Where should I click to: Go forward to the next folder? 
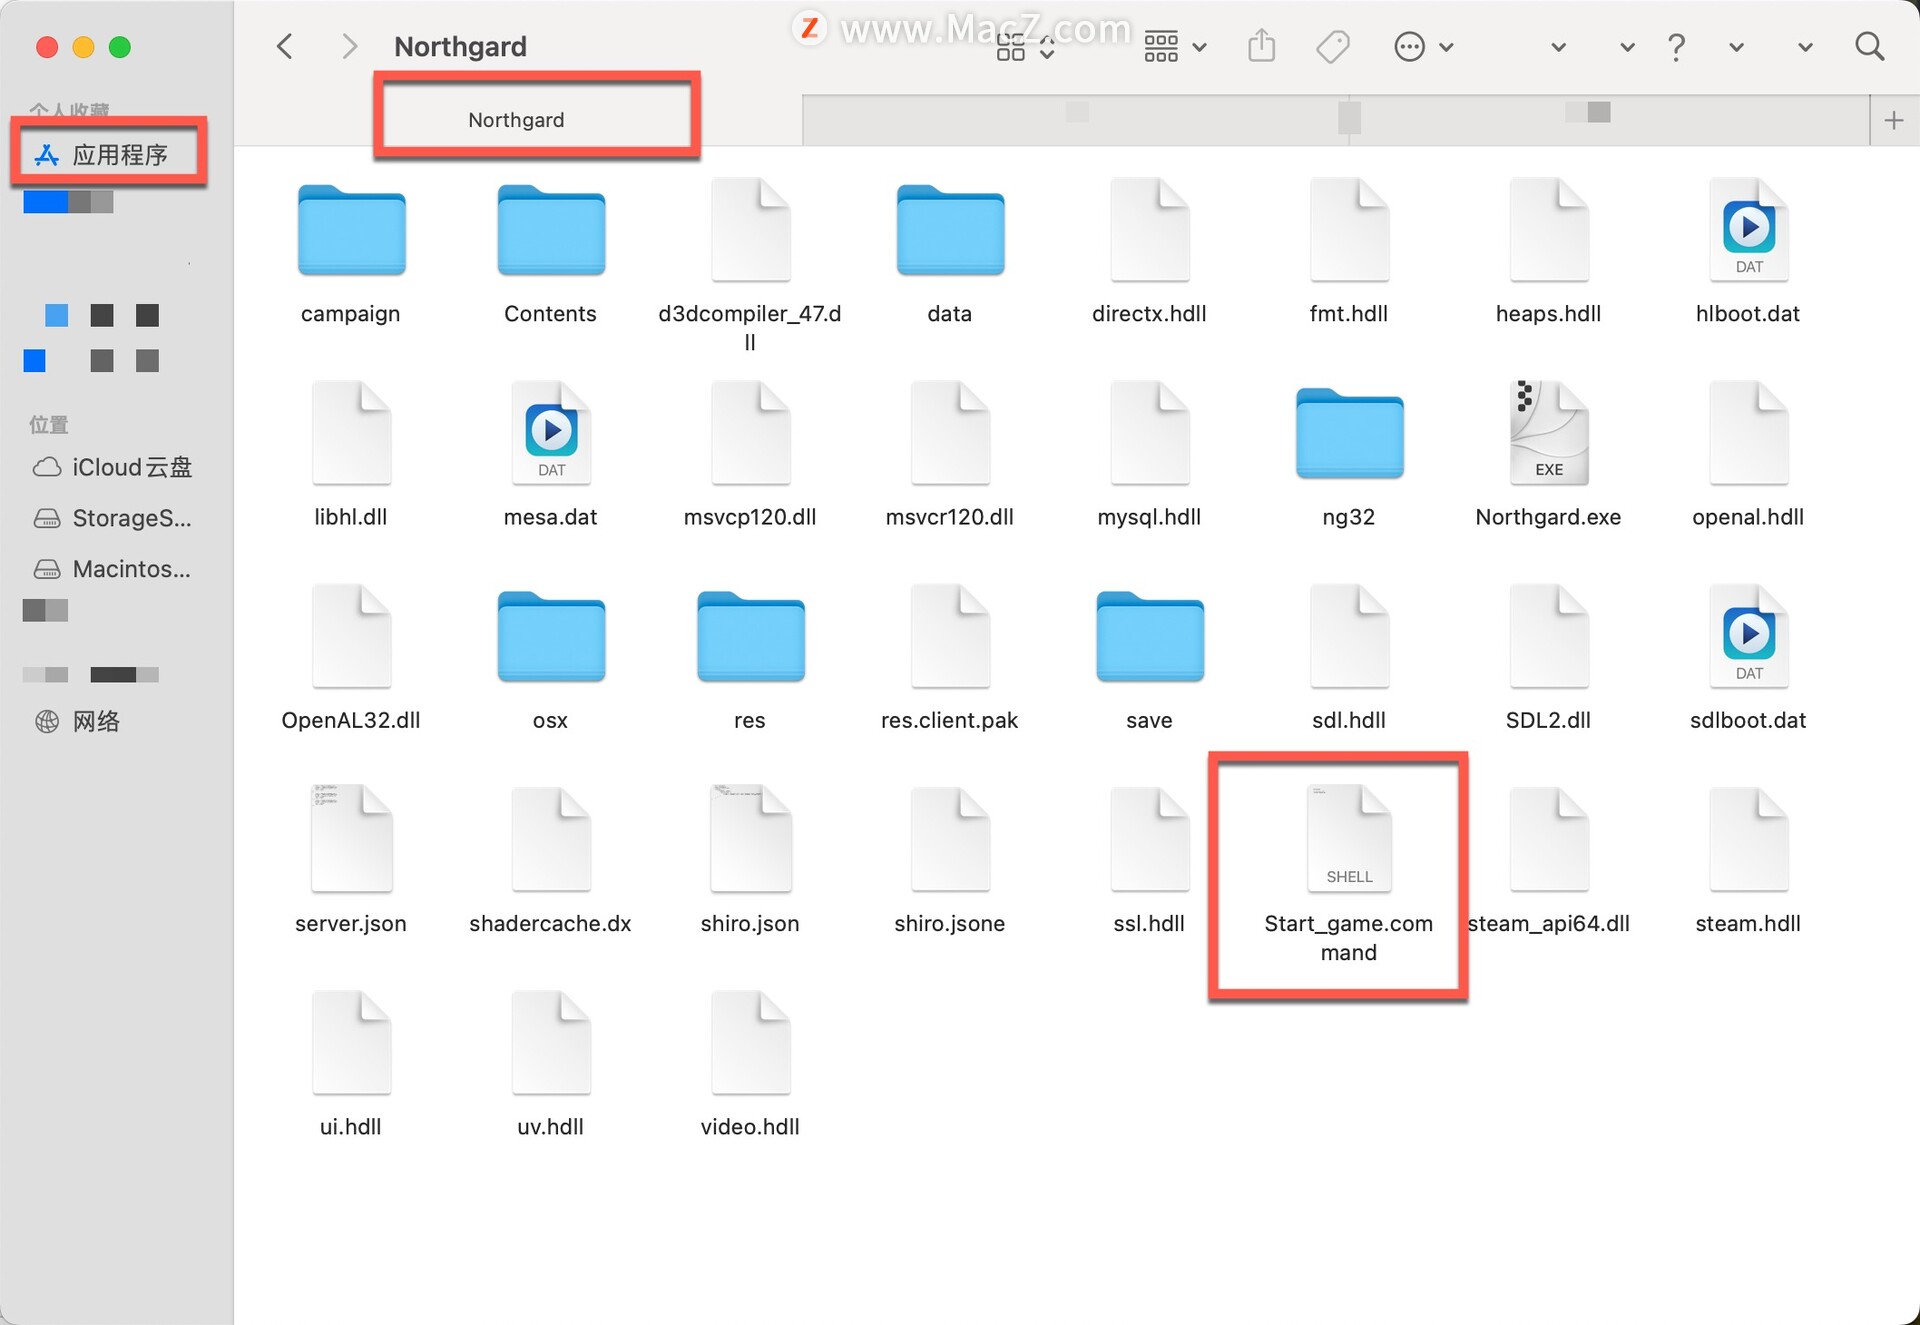coord(349,46)
